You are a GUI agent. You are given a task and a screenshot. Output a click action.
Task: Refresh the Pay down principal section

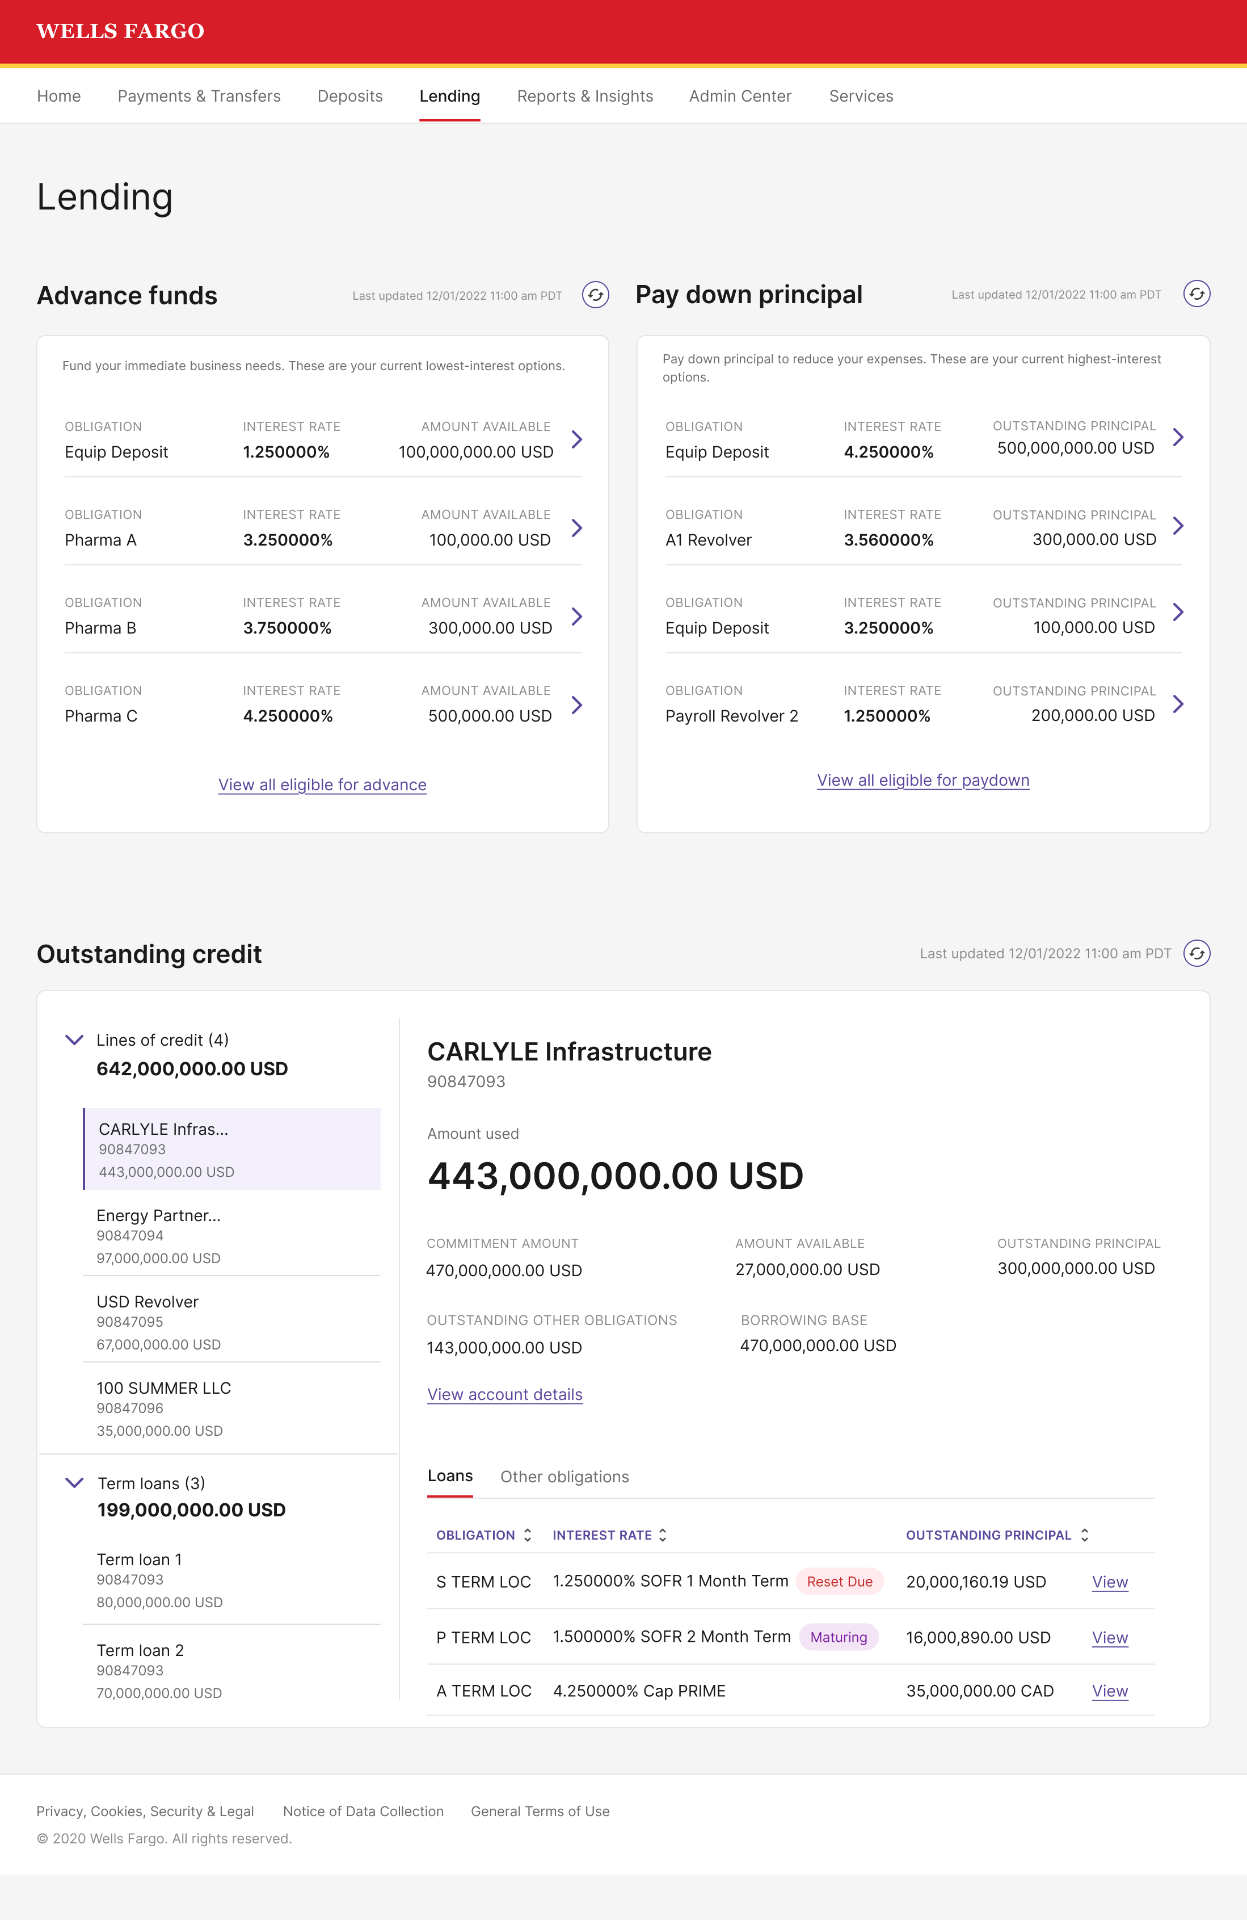click(1197, 294)
